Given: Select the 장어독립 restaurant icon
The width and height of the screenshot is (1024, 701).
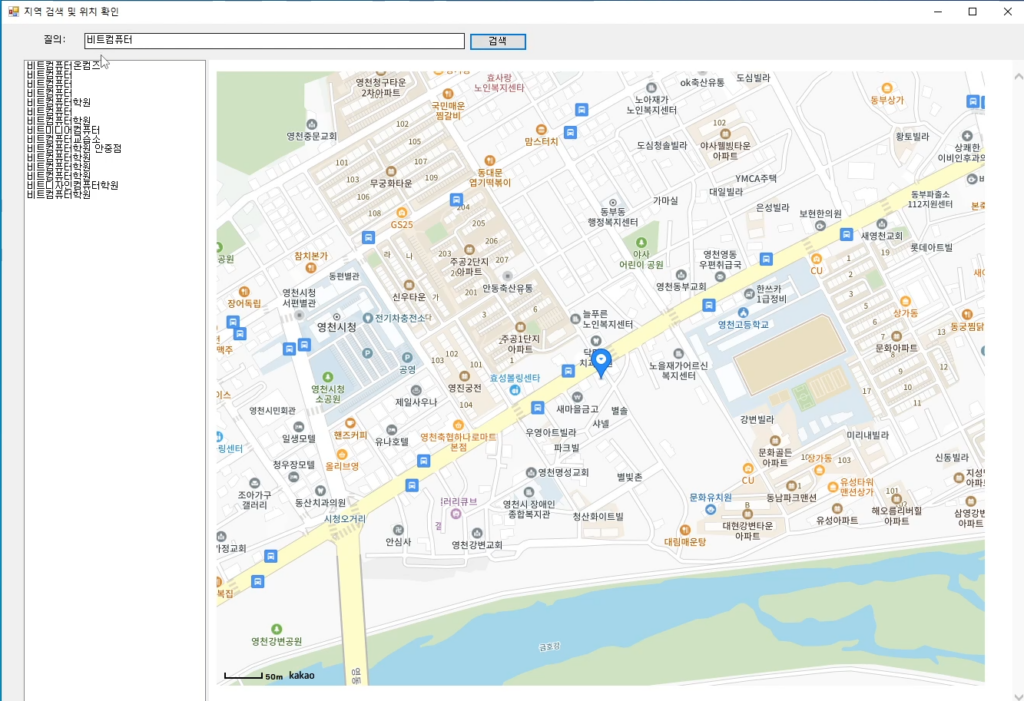Looking at the screenshot, I should coord(244,291).
